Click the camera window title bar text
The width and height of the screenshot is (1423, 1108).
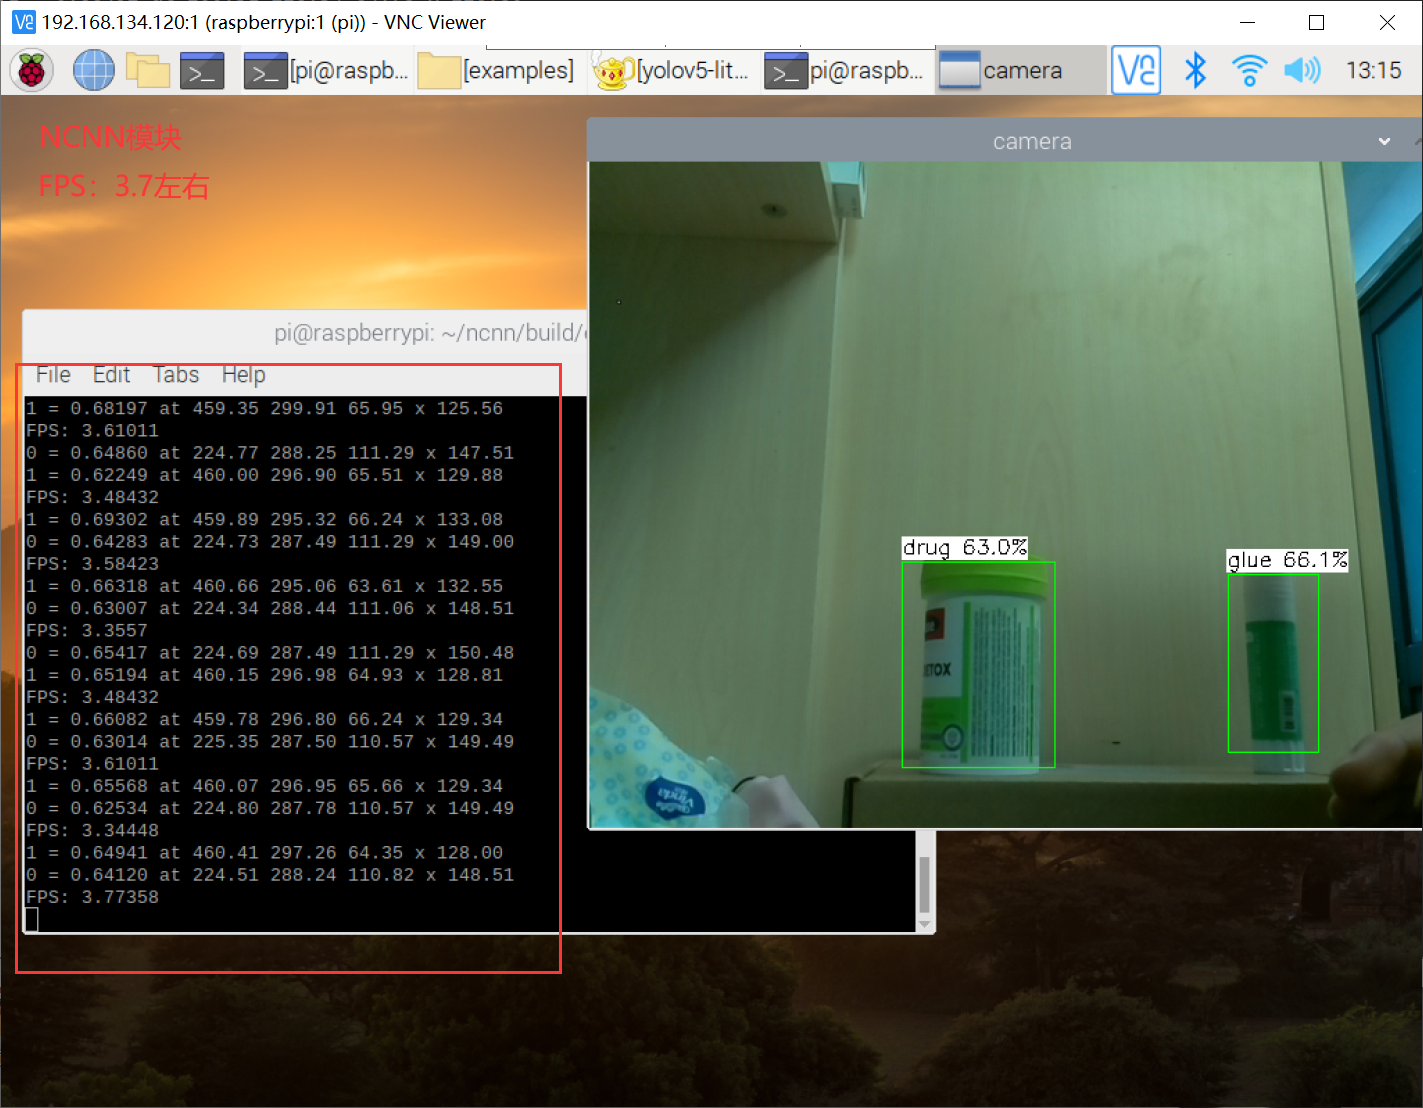(1032, 142)
